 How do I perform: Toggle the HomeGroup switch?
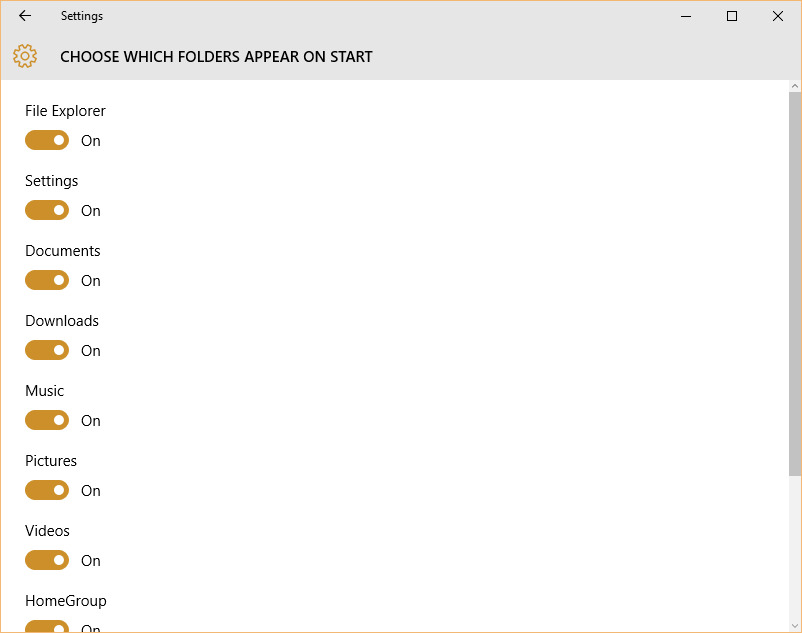click(x=47, y=627)
